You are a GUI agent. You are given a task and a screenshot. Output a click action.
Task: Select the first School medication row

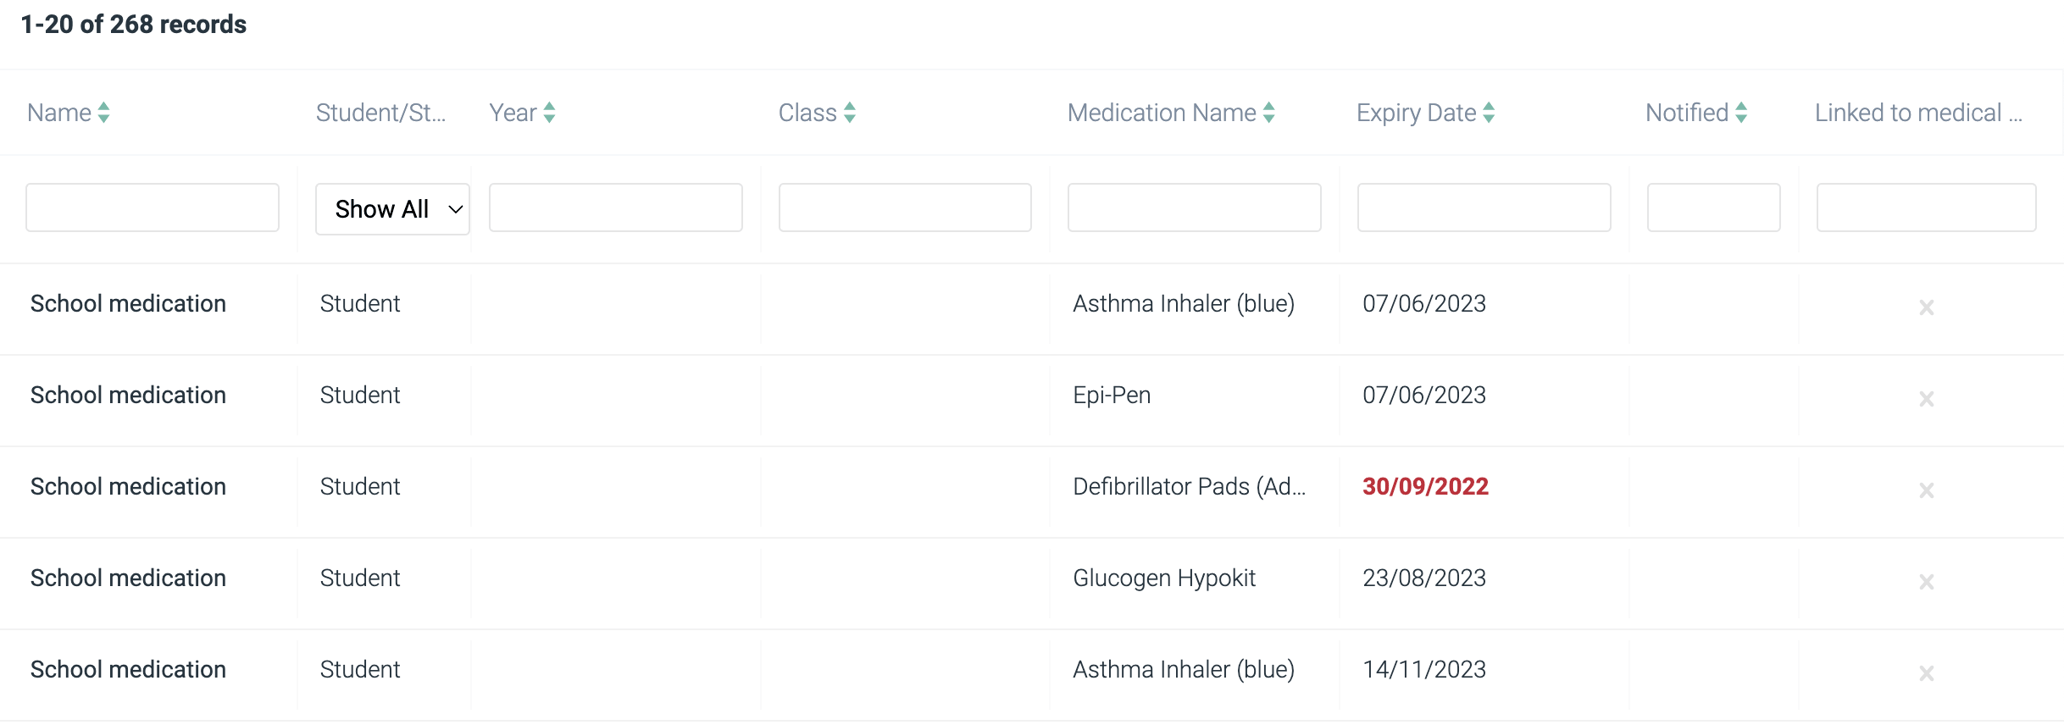tap(128, 303)
